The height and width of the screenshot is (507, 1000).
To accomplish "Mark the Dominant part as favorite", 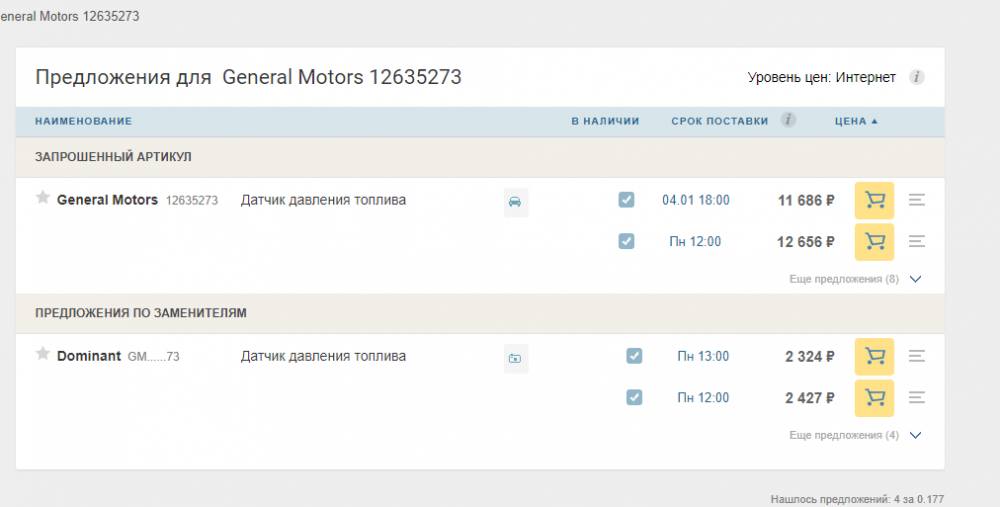I will click(x=43, y=354).
